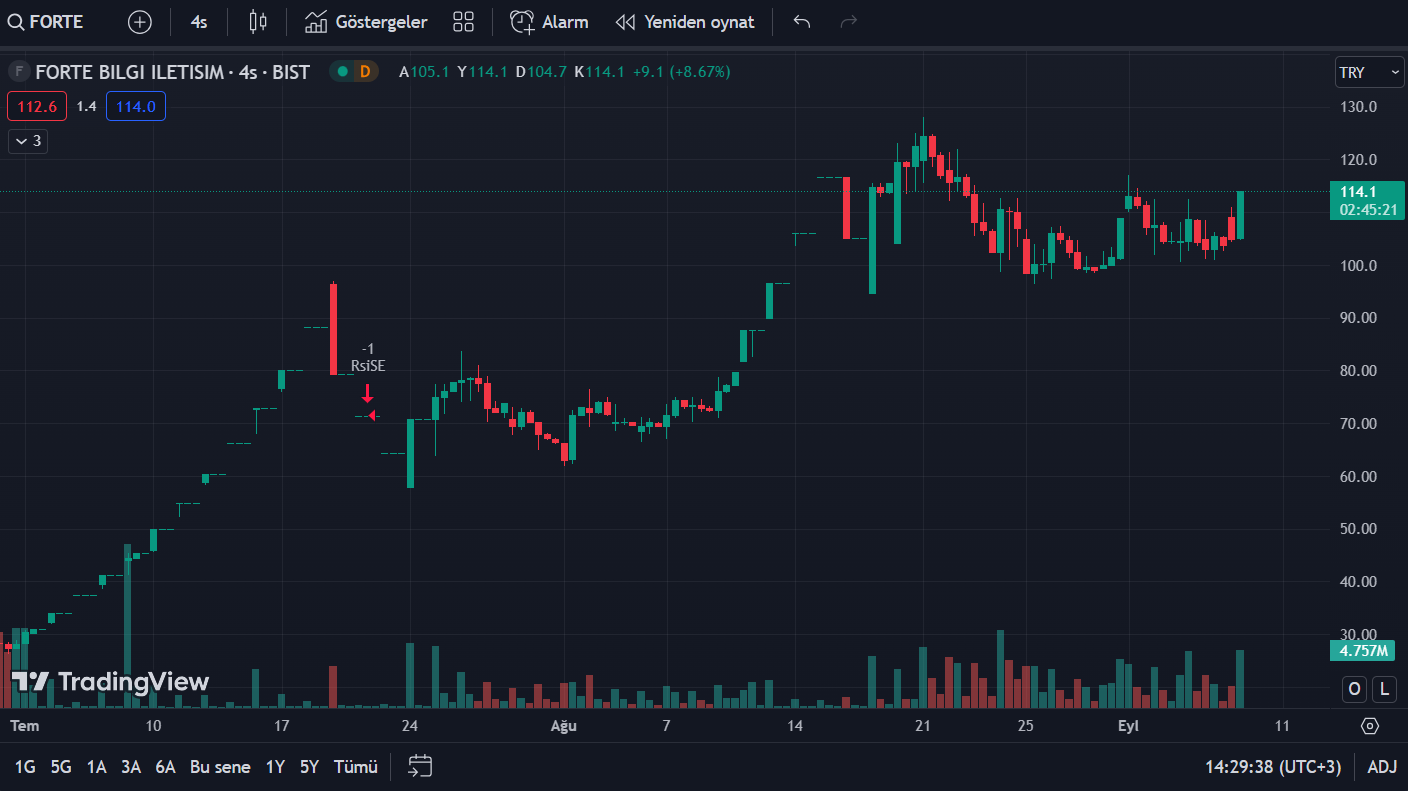Undo the last chart action
Image resolution: width=1408 pixels, height=791 pixels.
click(801, 22)
